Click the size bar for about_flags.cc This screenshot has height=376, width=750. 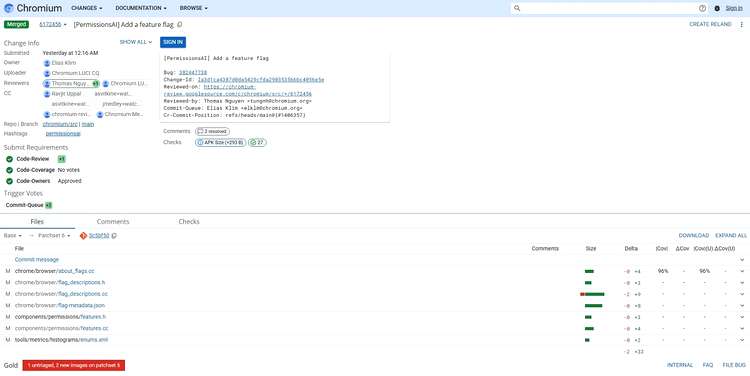coord(589,271)
